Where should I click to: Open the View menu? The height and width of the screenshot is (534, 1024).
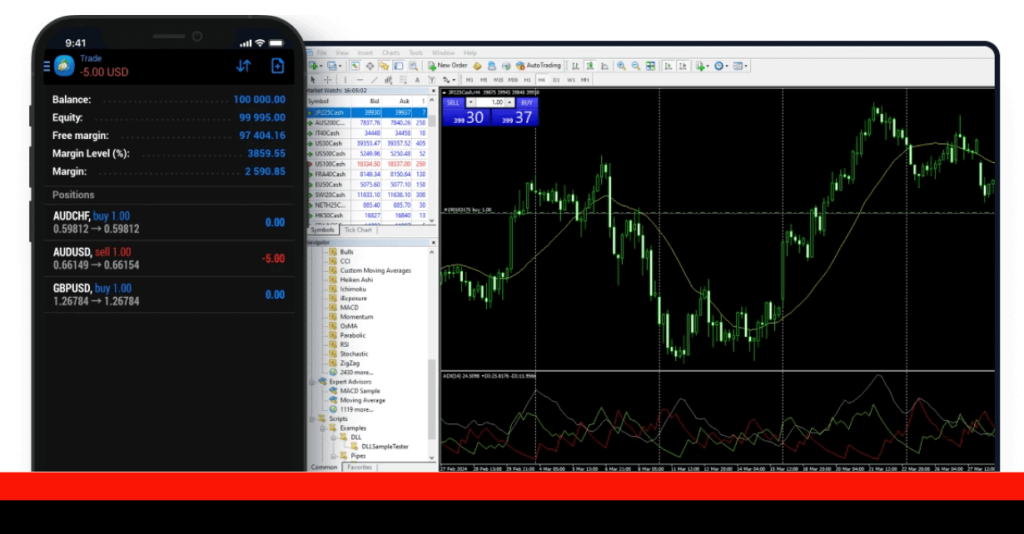pos(342,53)
